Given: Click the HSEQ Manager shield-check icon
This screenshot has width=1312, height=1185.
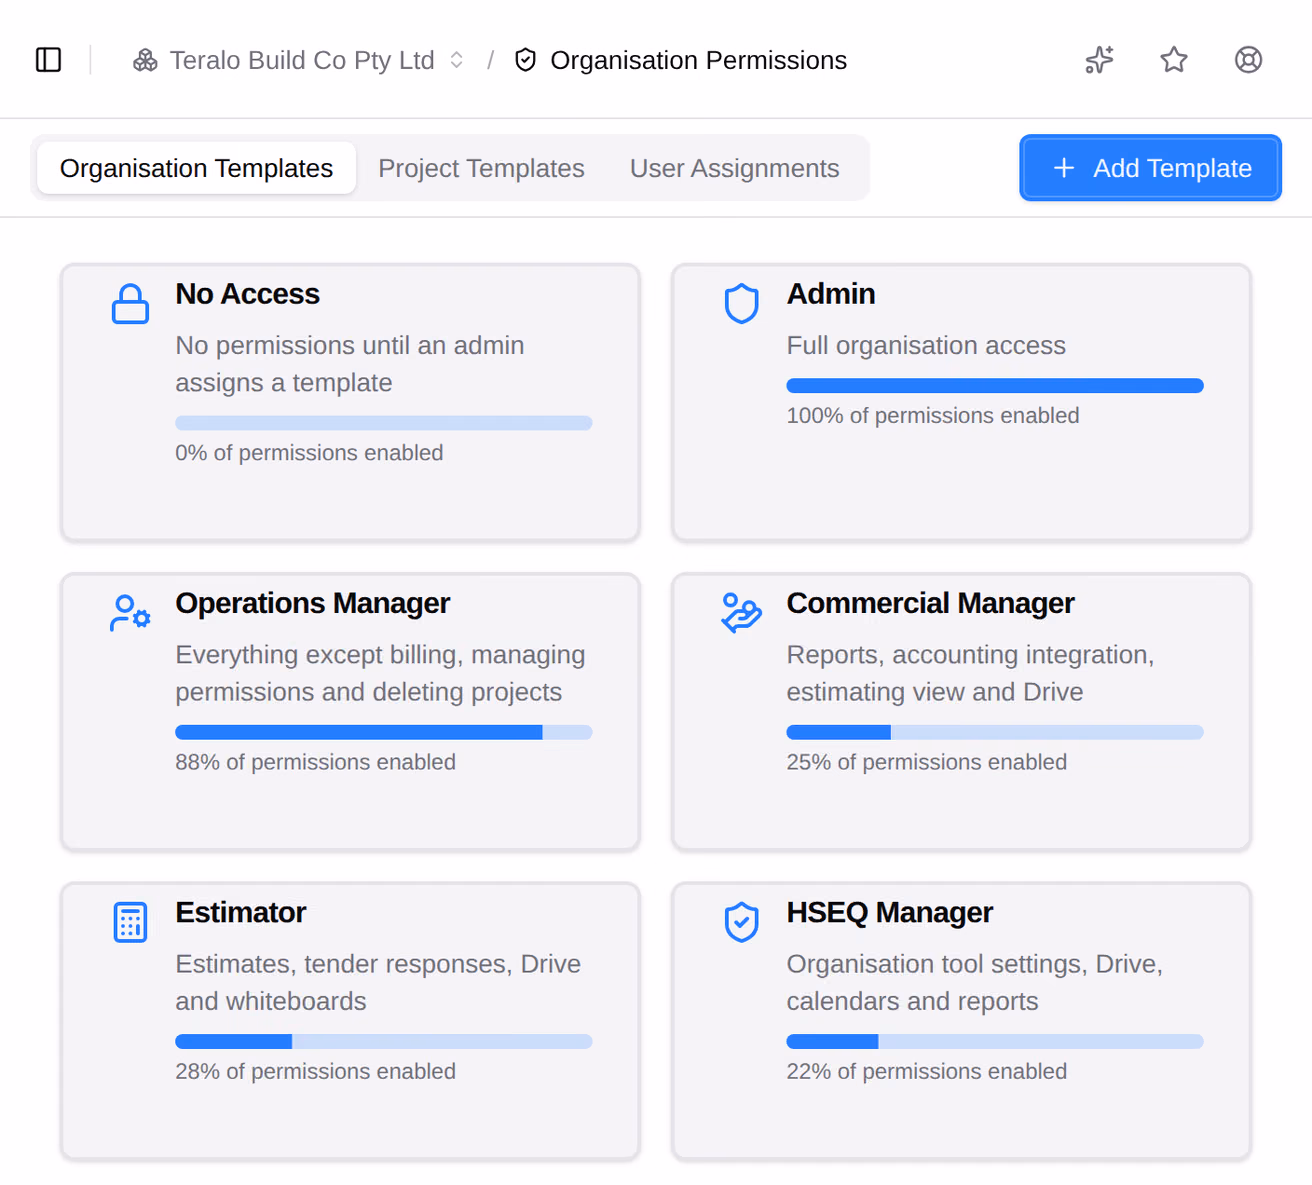Looking at the screenshot, I should click(741, 922).
